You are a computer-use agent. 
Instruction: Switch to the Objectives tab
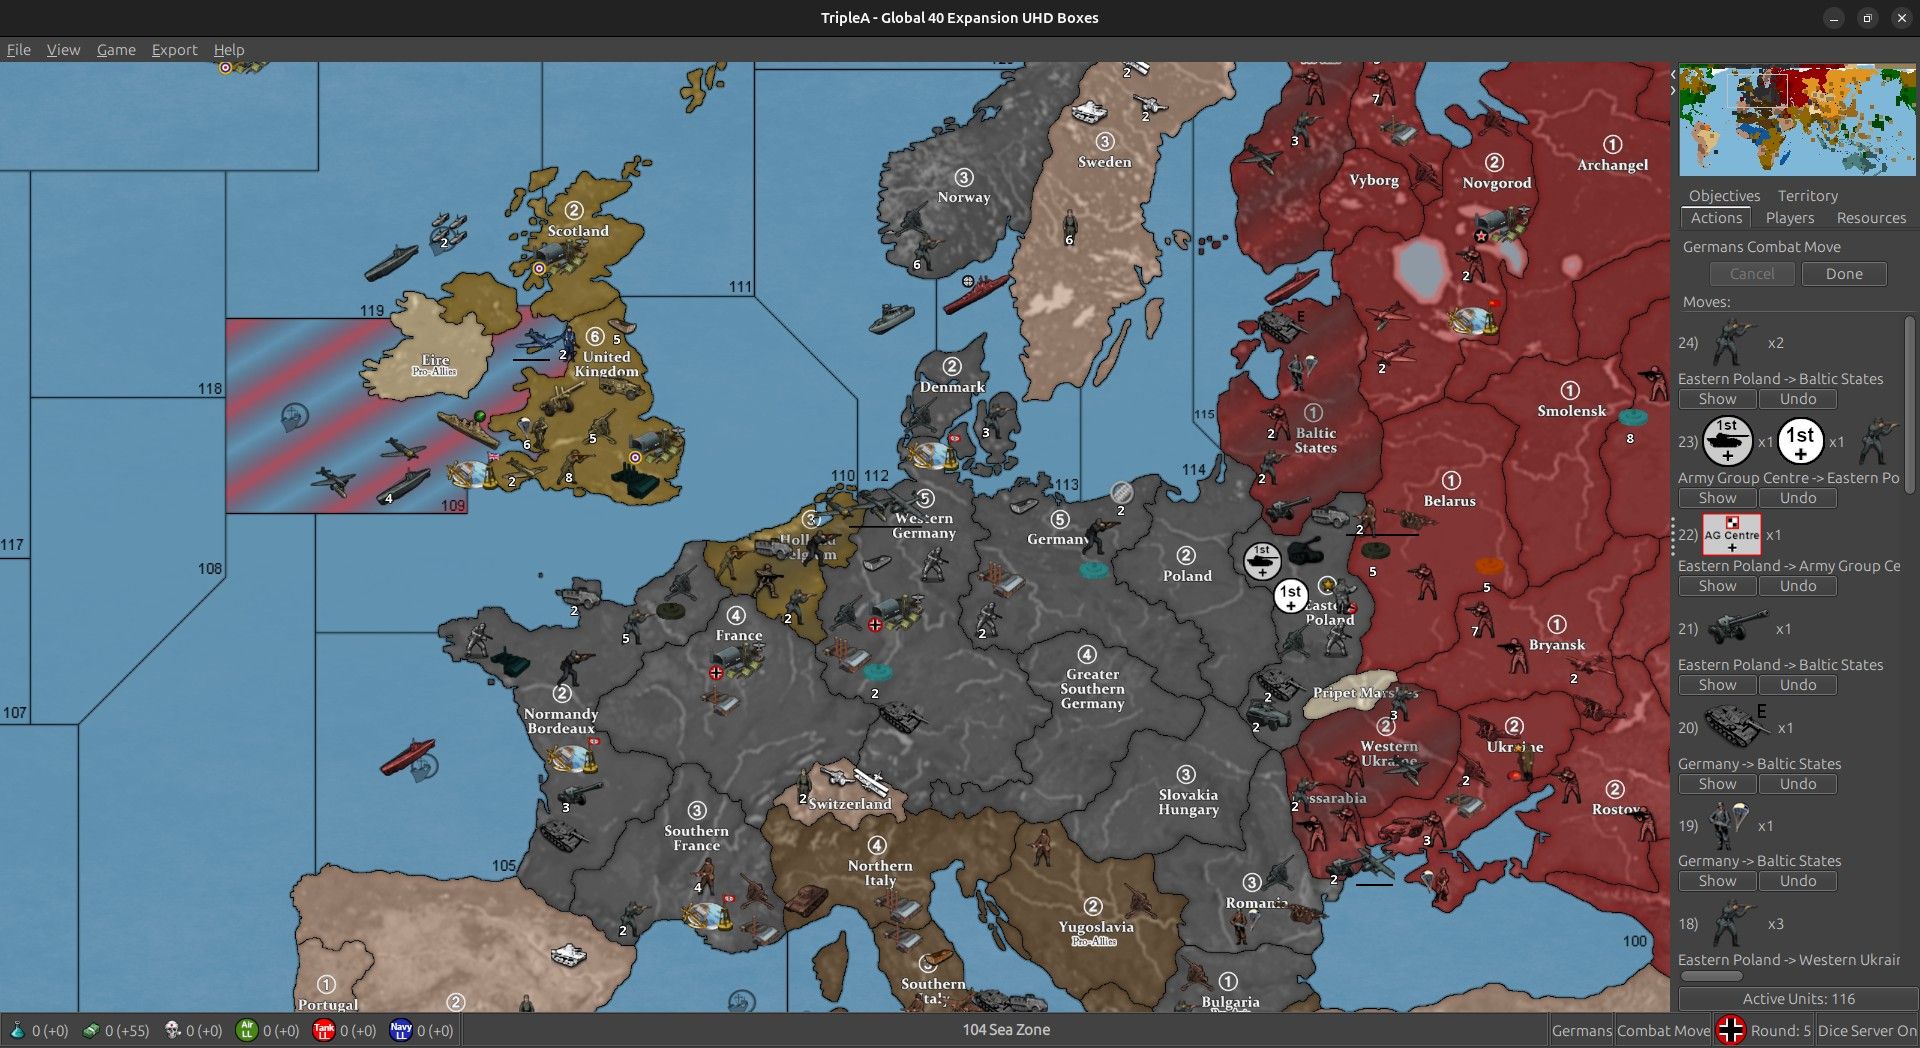1724,196
